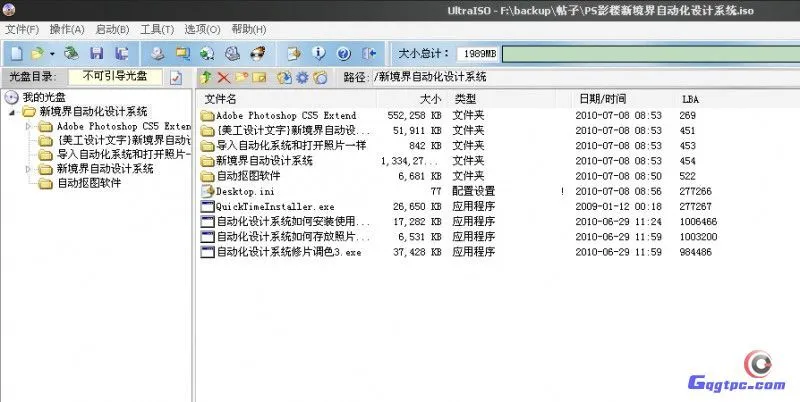Screen dimensions: 800x402
Task: Click the red X Delete icon
Action: pos(223,78)
